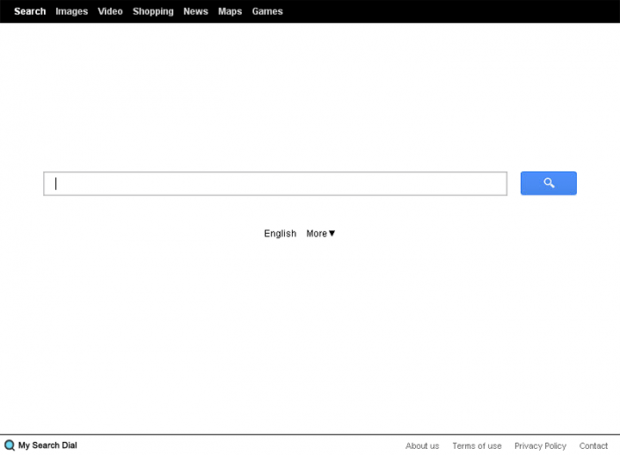Open the Contact link in footer

(x=594, y=446)
